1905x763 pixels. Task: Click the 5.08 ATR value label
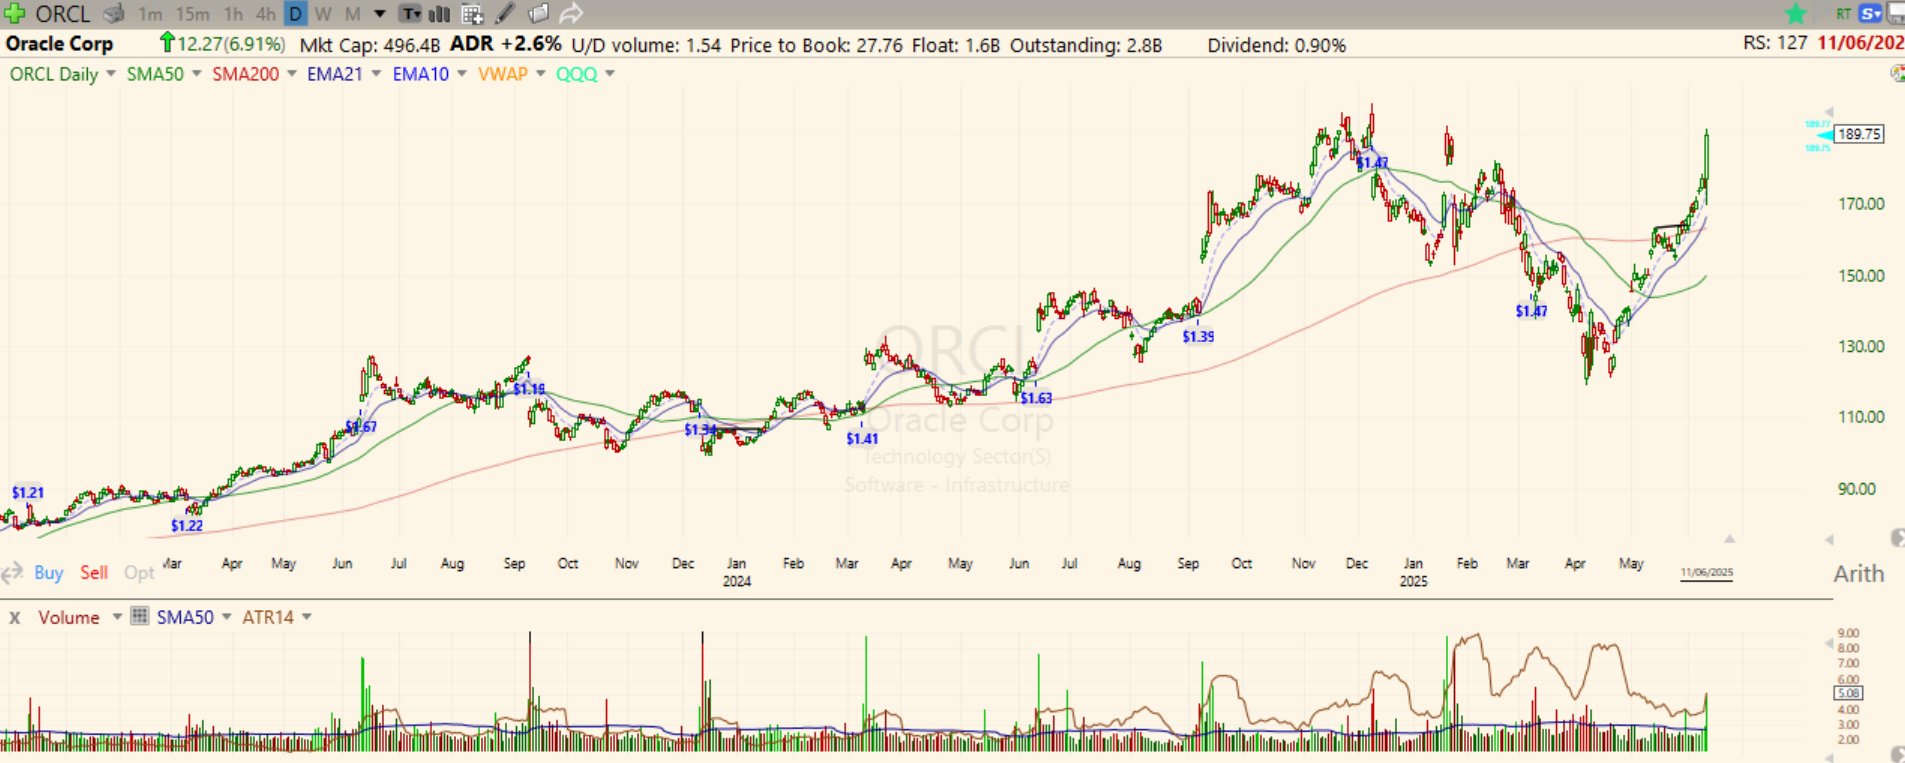pyautogui.click(x=1848, y=693)
